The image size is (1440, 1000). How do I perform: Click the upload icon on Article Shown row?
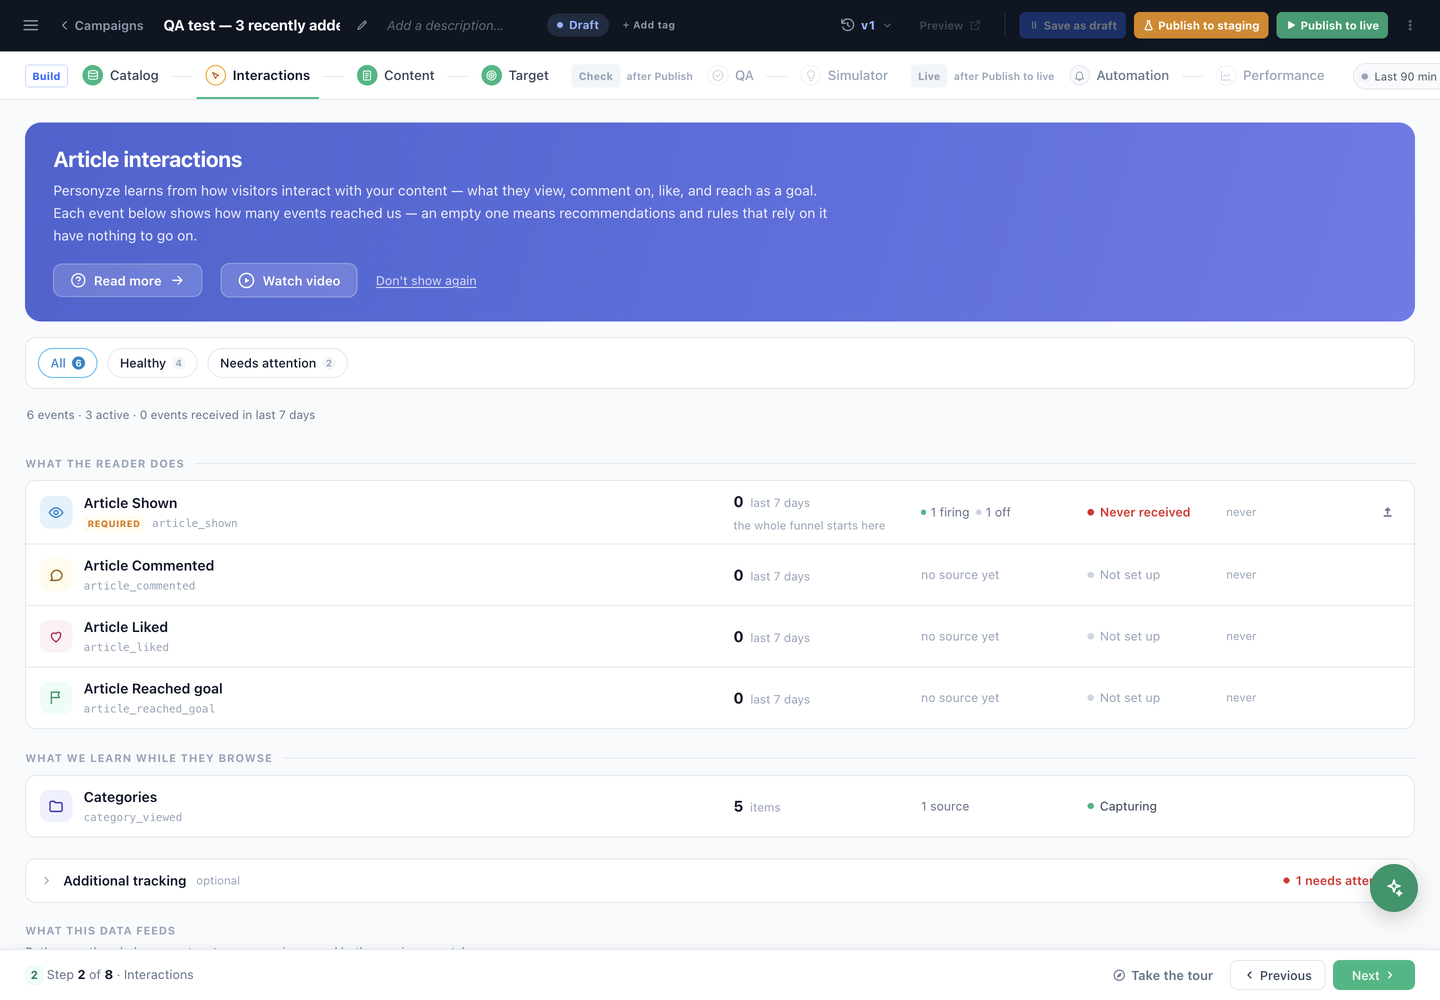click(1387, 512)
